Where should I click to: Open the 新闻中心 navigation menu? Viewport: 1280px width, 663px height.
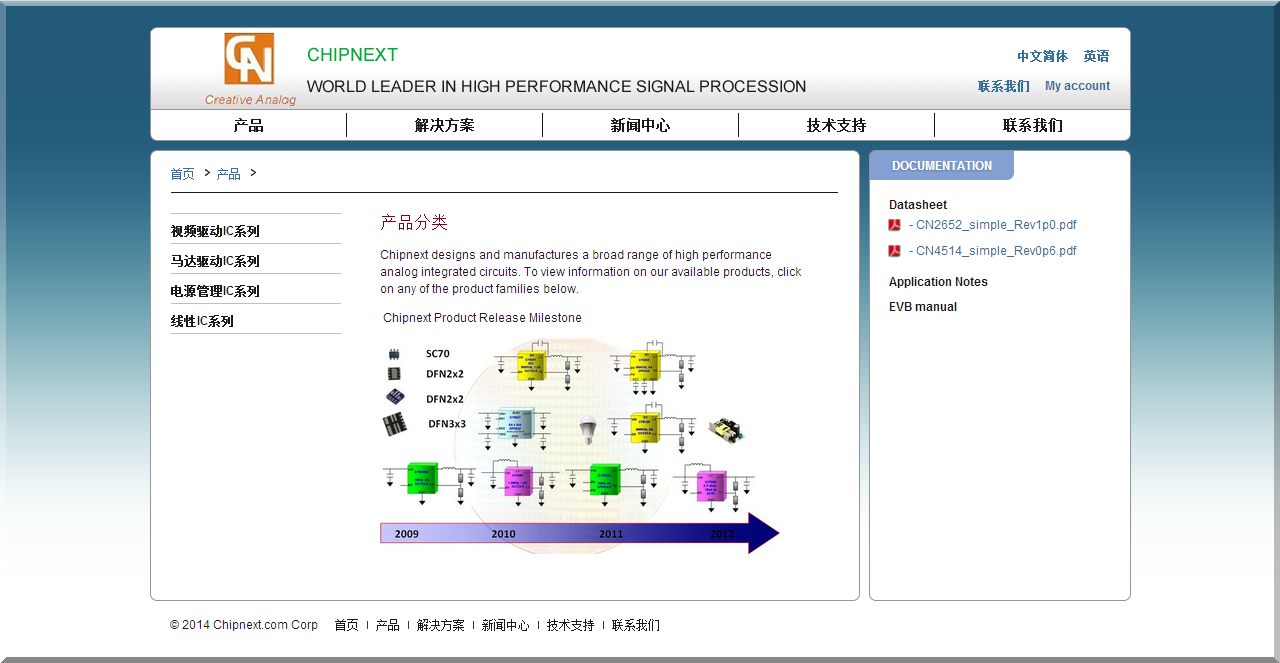coord(640,125)
